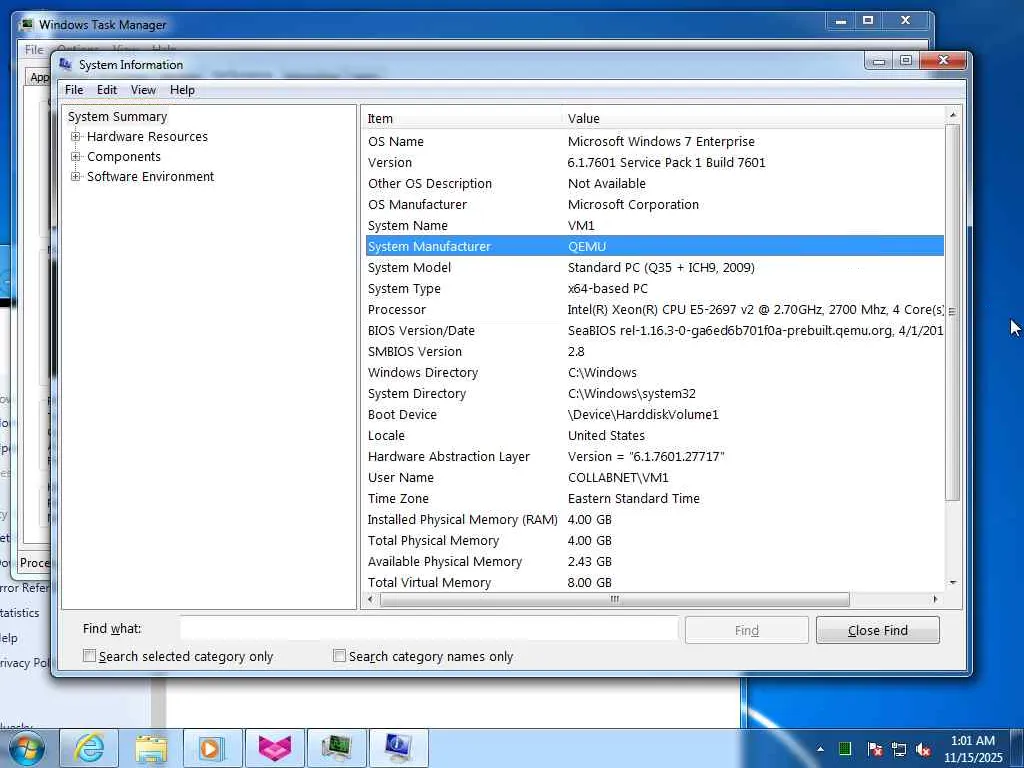Select the Version row
Image resolution: width=1024 pixels, height=768 pixels.
pyautogui.click(x=655, y=162)
